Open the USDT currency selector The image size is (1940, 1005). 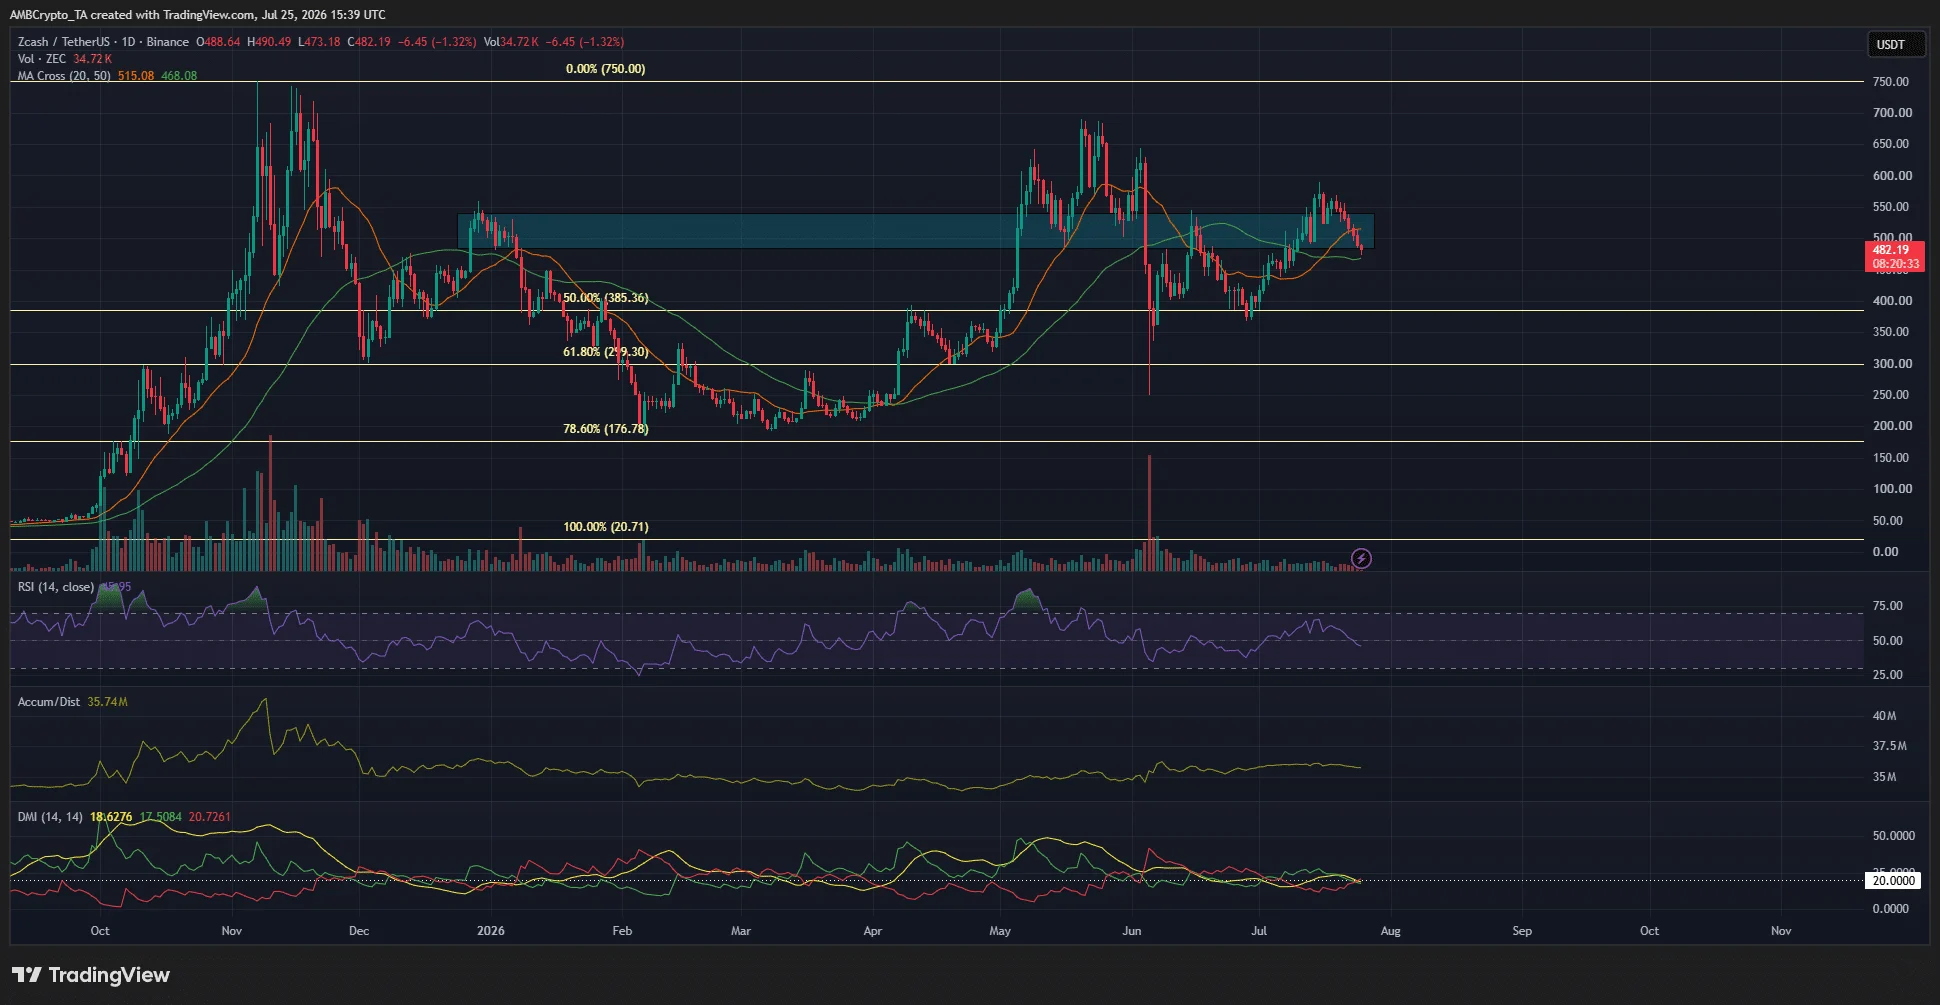[x=1896, y=44]
